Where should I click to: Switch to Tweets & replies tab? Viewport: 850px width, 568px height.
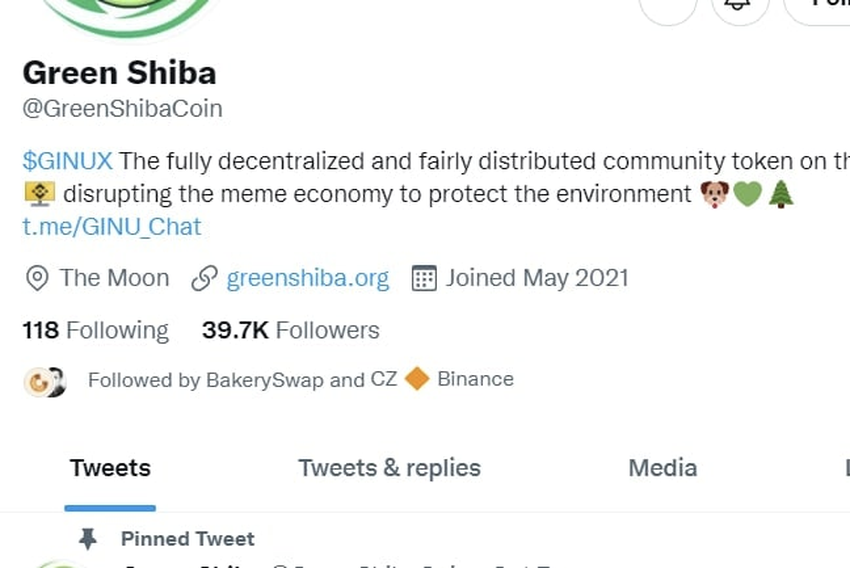coord(389,468)
